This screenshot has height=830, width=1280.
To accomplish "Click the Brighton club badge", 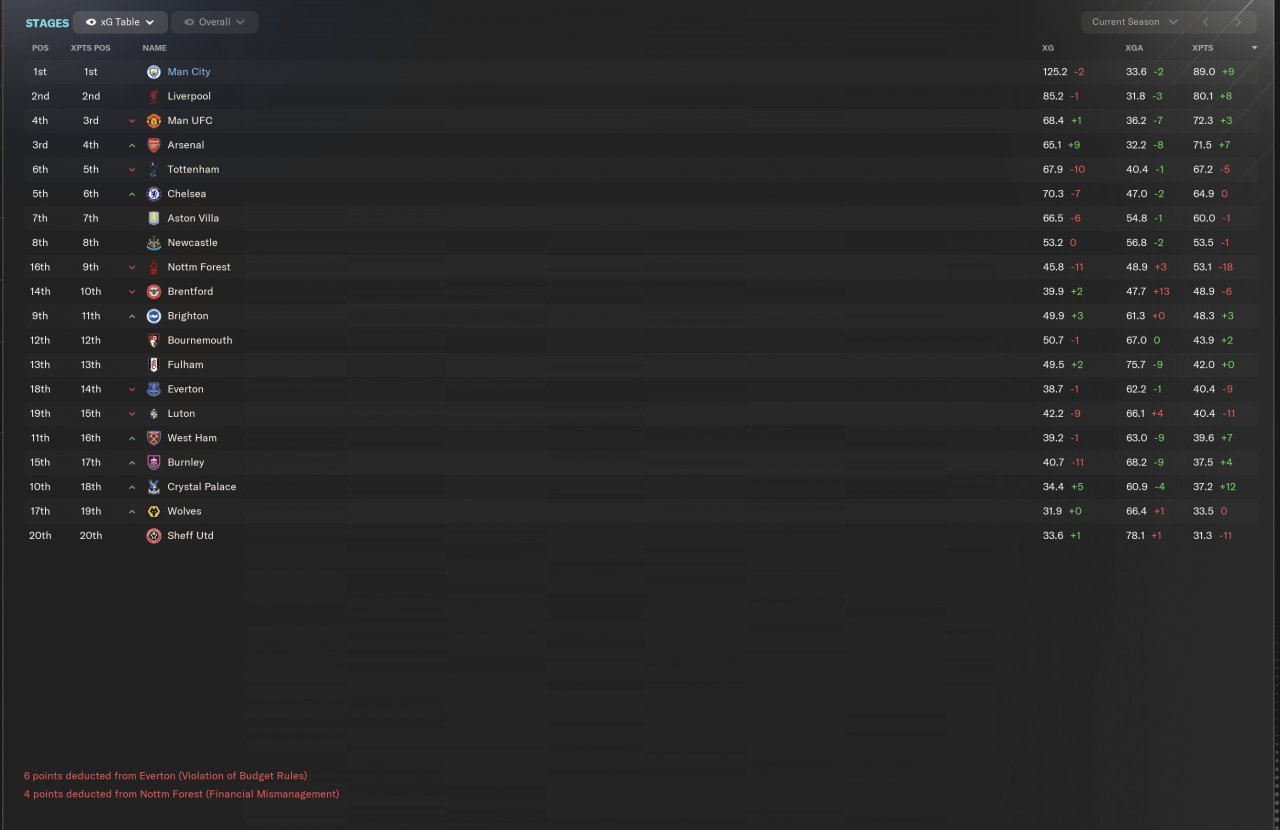I will pos(154,316).
